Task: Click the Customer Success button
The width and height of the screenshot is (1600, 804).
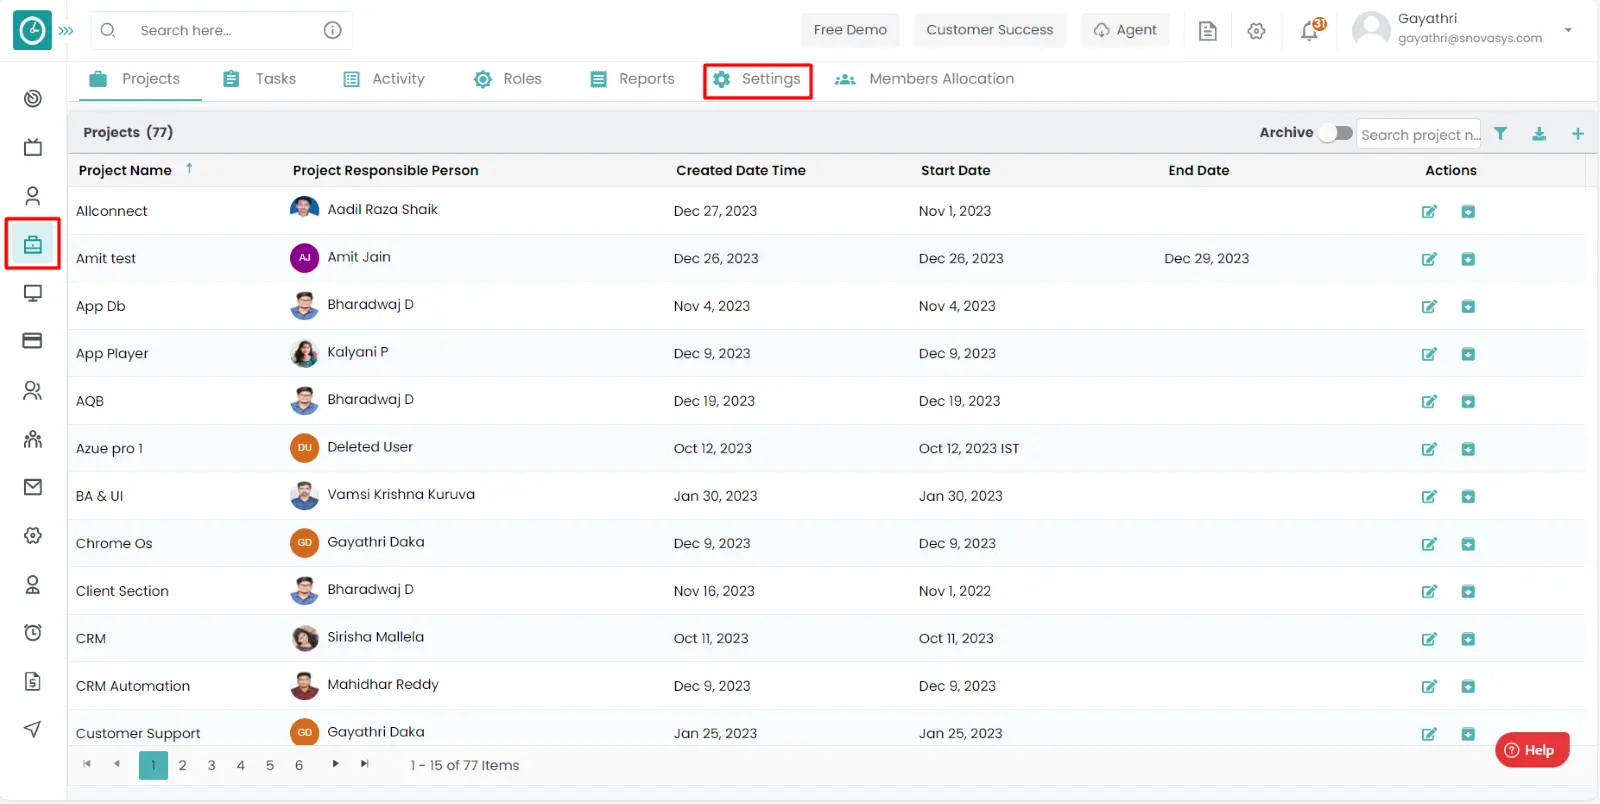Action: 989,30
